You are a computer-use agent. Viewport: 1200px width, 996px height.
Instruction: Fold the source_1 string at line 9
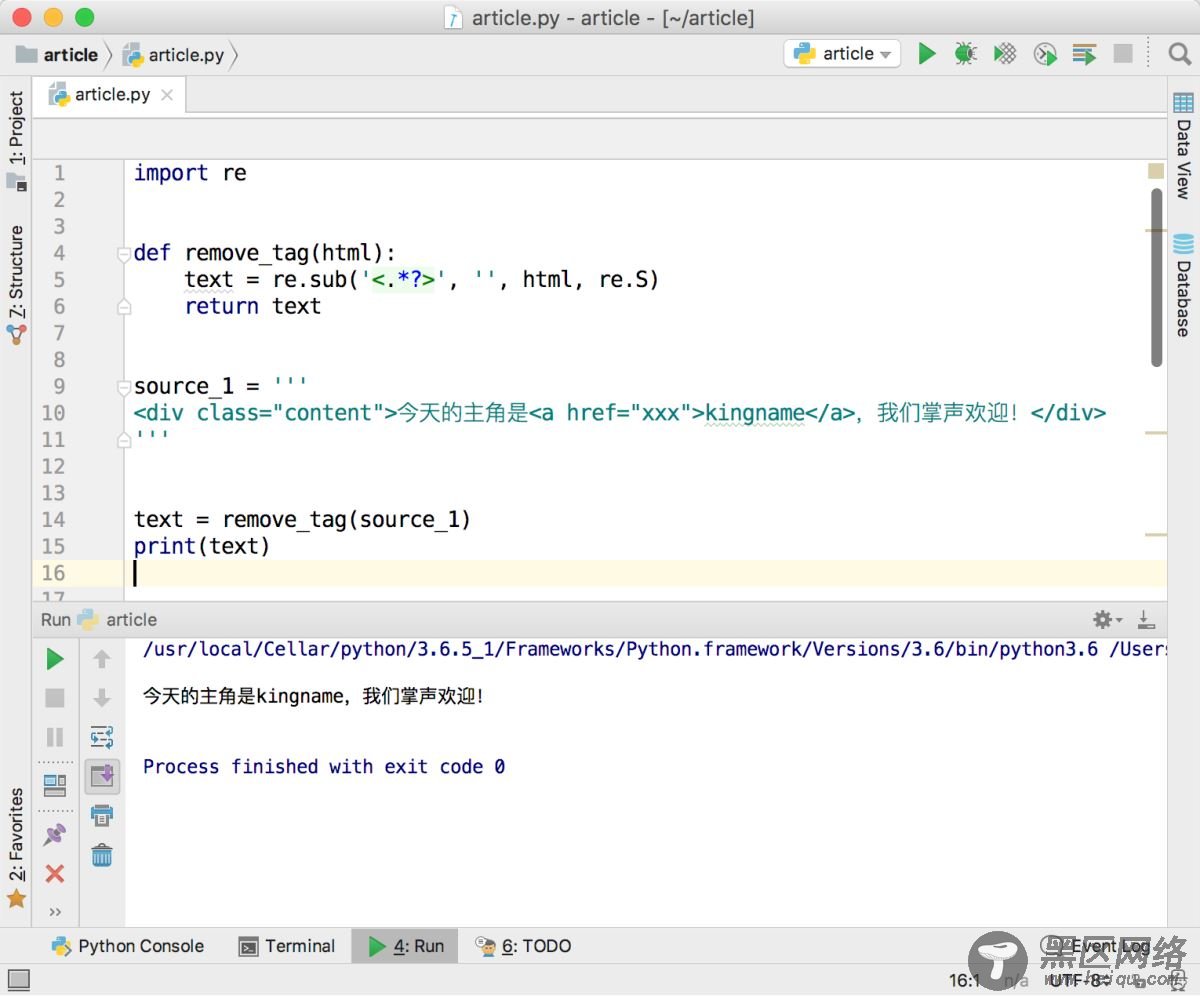(124, 386)
